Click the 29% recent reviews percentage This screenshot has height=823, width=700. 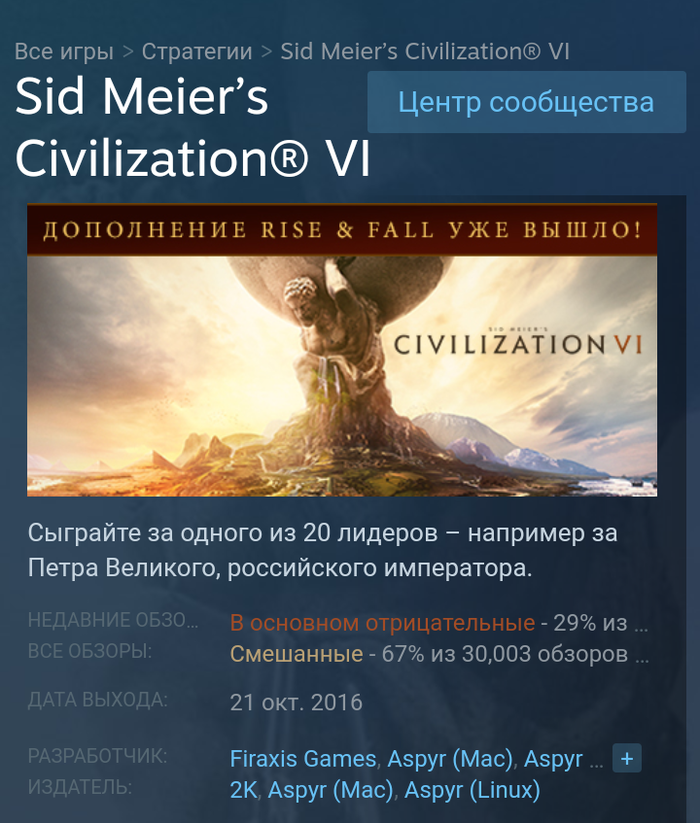[575, 623]
